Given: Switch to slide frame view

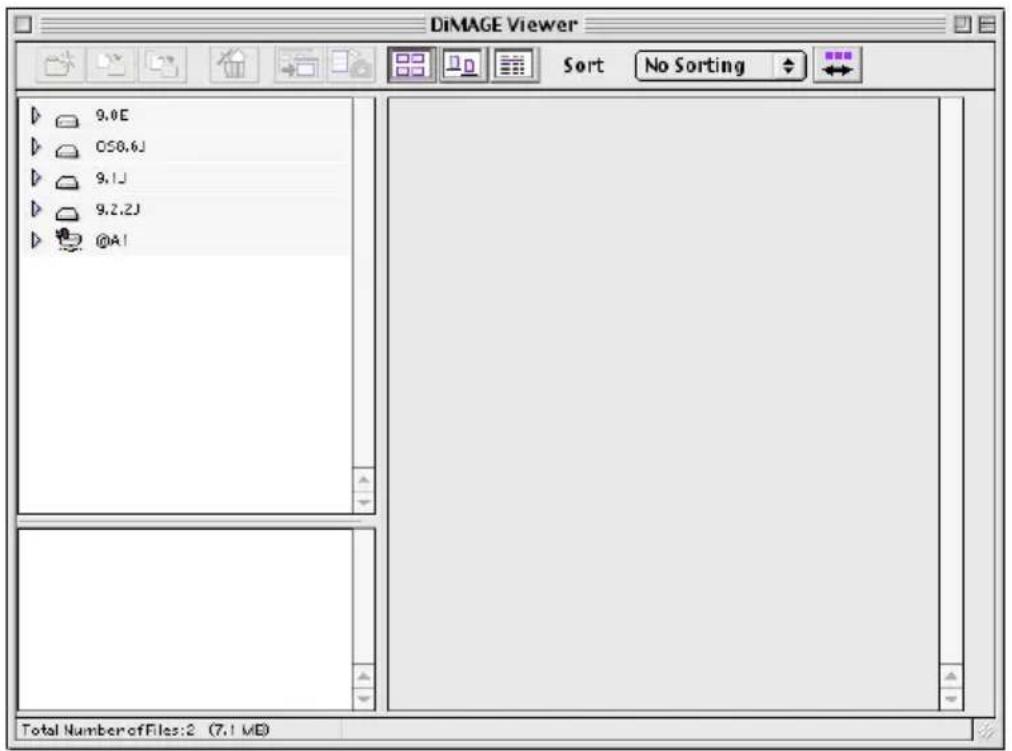Looking at the screenshot, I should (x=463, y=65).
